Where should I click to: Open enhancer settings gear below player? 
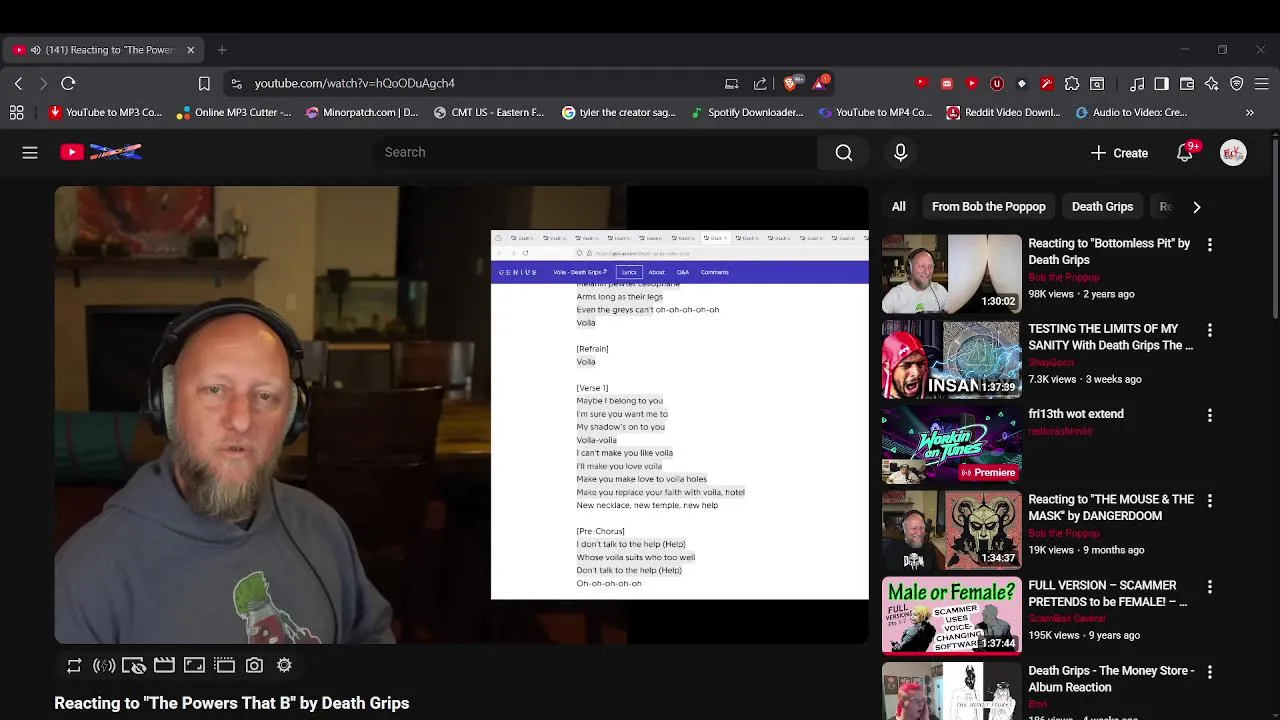coord(284,665)
